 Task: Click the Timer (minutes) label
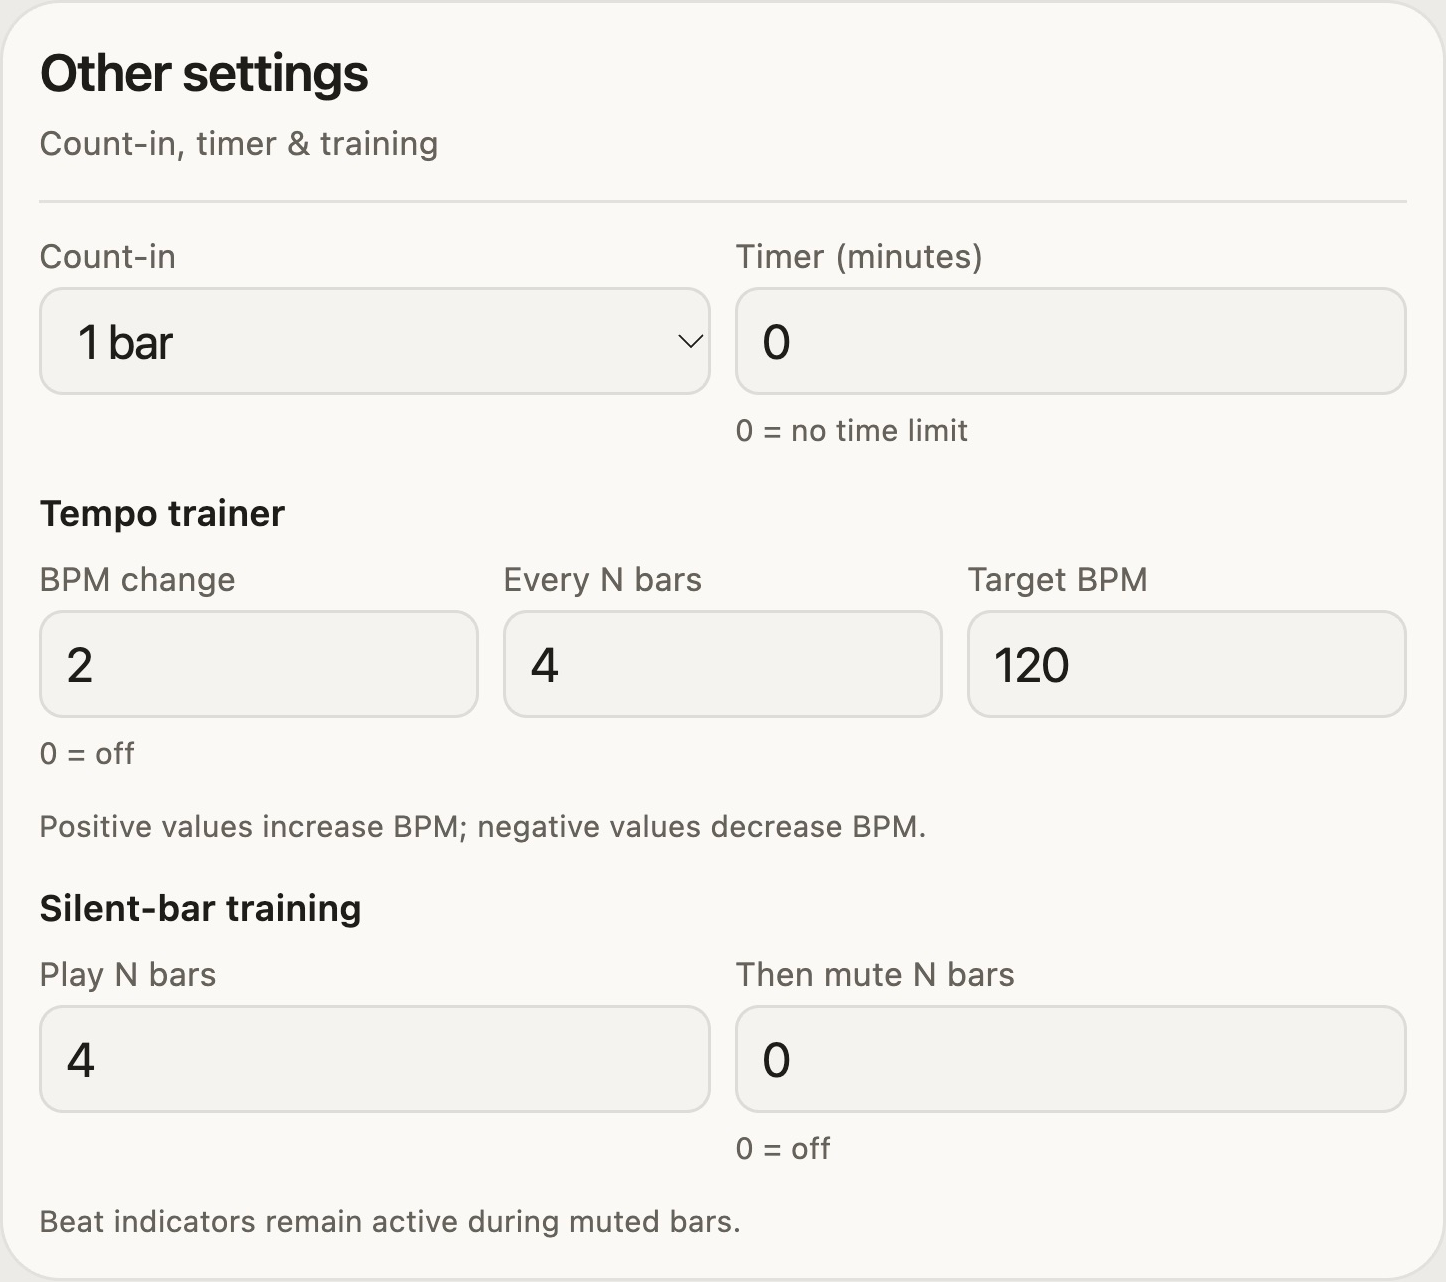(x=859, y=257)
